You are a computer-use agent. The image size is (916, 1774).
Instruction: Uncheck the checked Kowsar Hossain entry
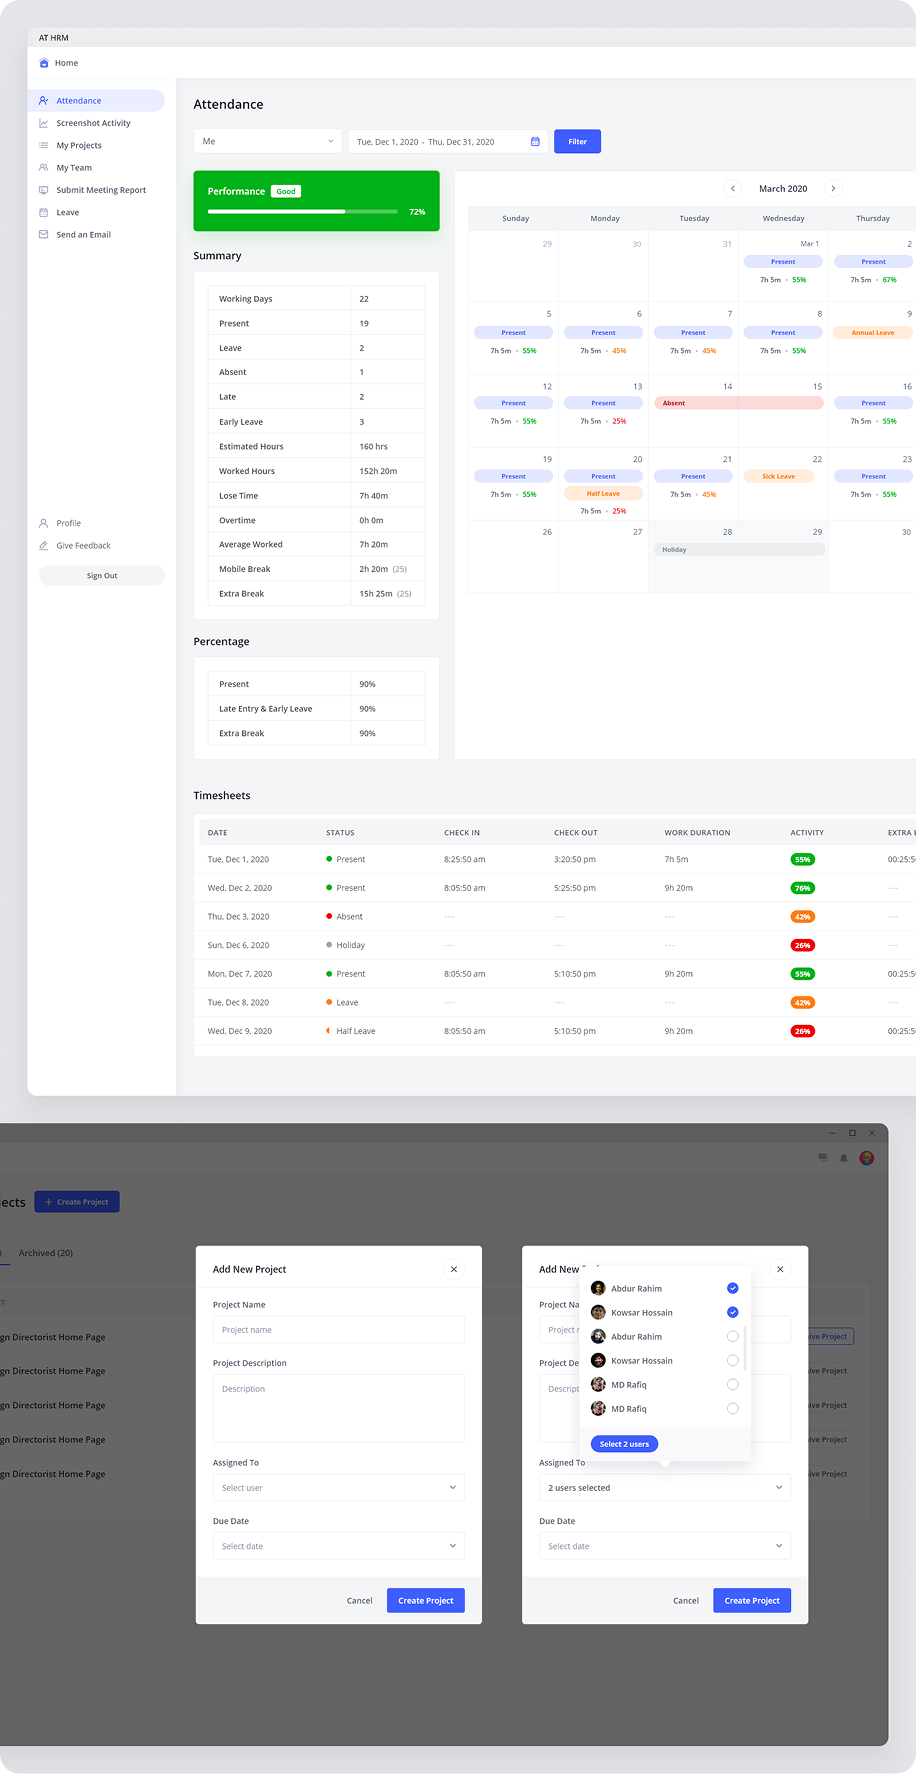pyautogui.click(x=733, y=1312)
